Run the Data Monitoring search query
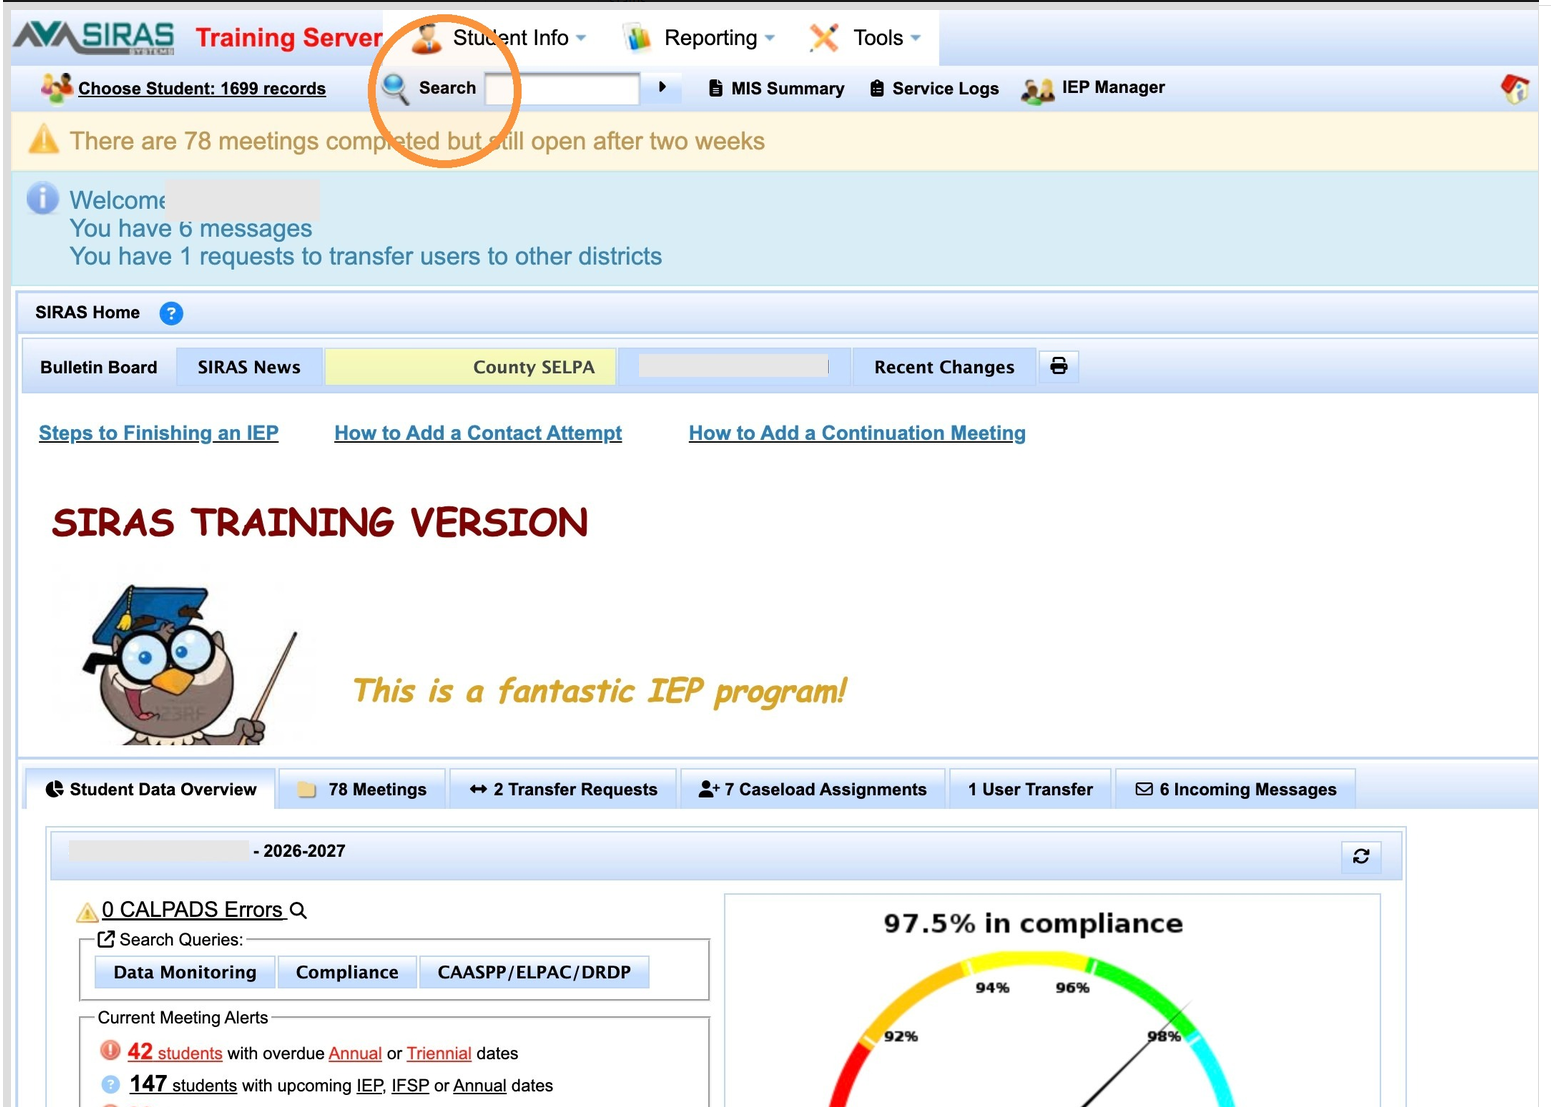 pos(185,972)
